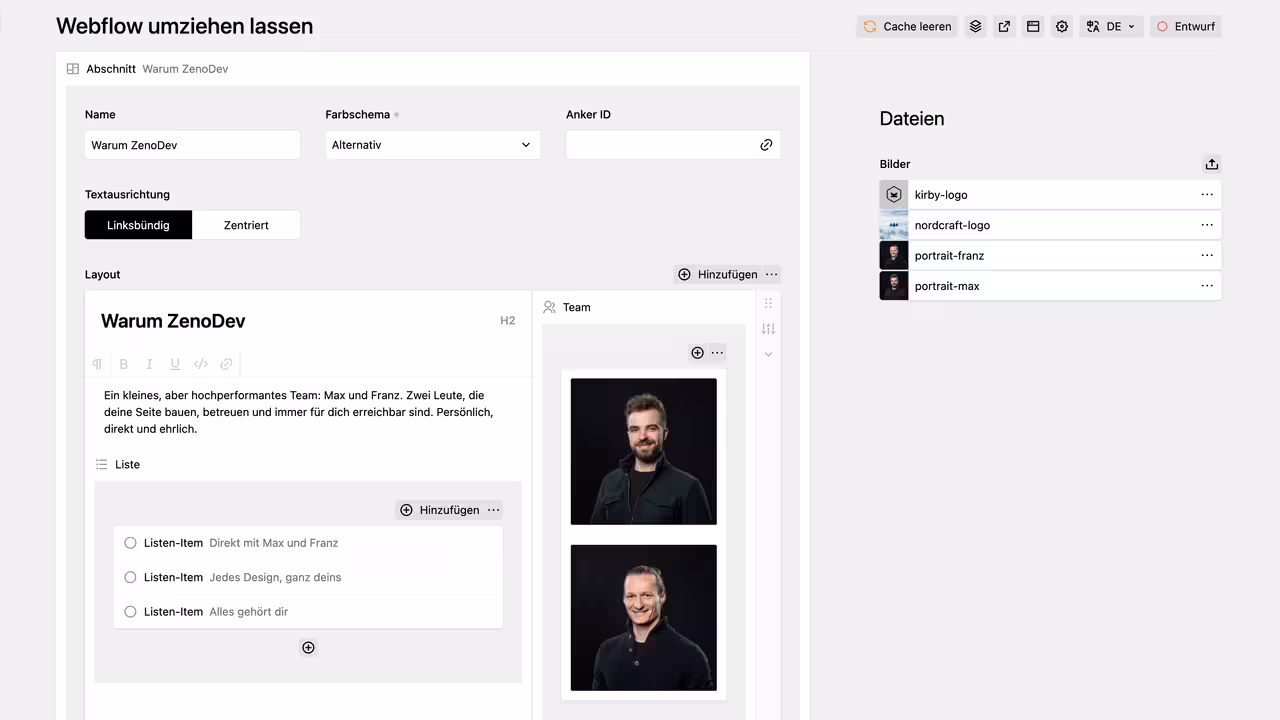This screenshot has width=1280, height=720.
Task: Open options menu for portrait-max
Action: pos(1207,286)
